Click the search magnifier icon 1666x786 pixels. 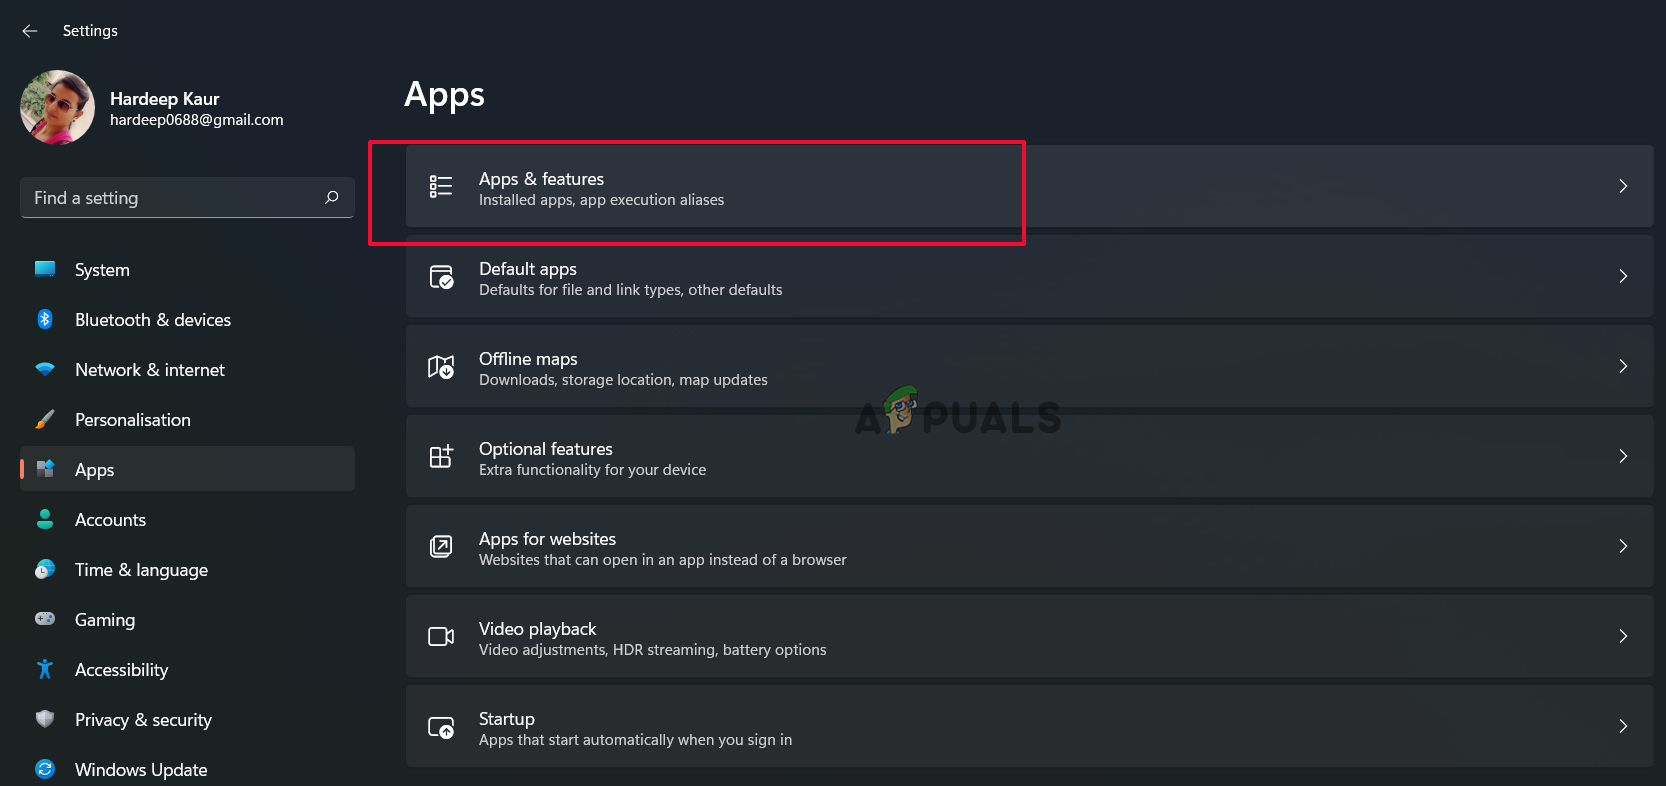click(x=332, y=198)
